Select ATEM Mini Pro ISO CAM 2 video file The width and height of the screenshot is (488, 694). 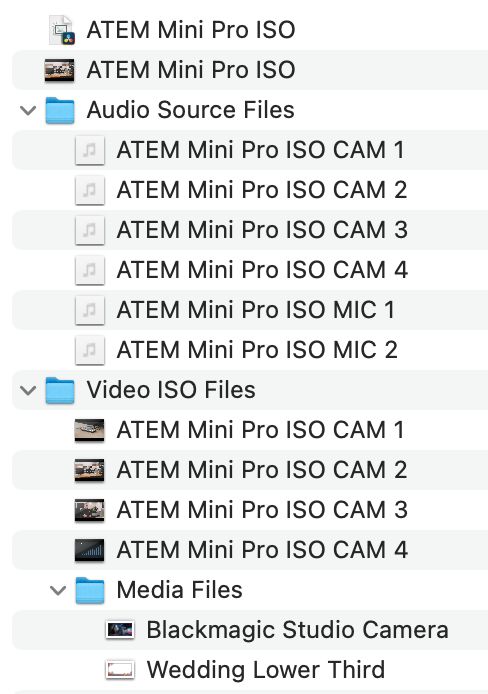[250, 470]
